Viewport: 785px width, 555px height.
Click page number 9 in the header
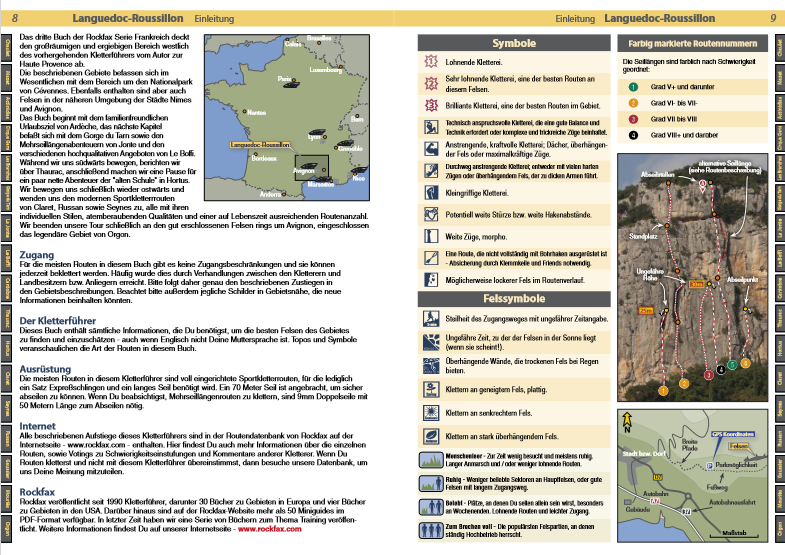pyautogui.click(x=773, y=19)
